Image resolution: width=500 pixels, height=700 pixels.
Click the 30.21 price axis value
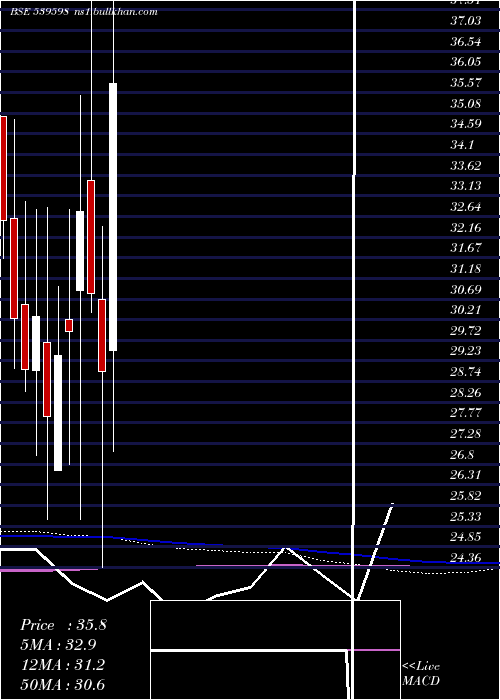[x=466, y=310]
